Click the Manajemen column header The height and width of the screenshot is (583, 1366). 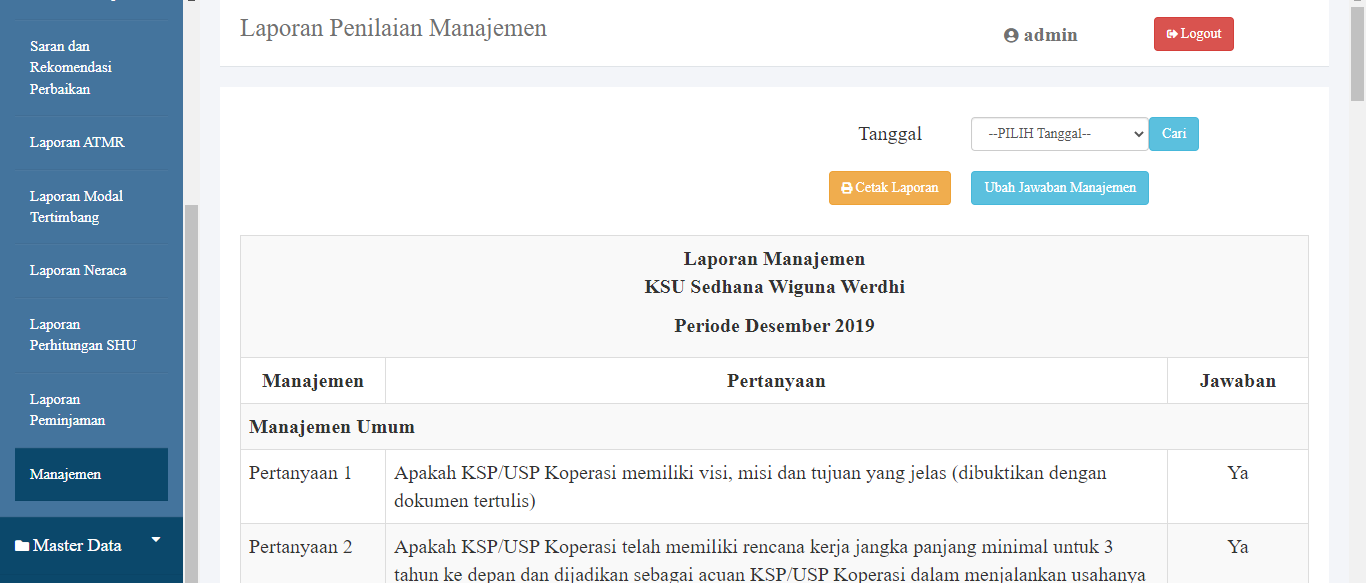pos(313,381)
